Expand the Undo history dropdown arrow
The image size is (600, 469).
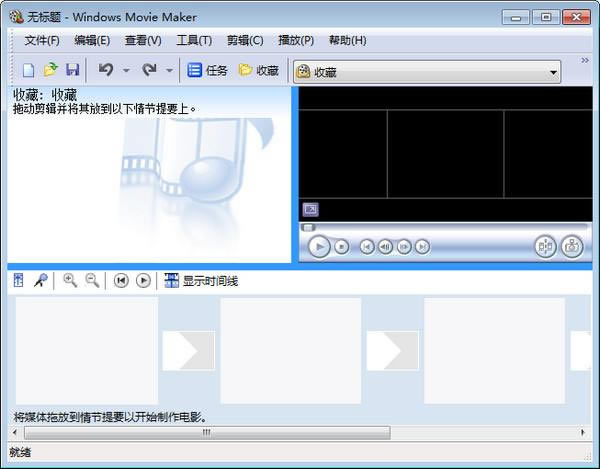[126, 70]
